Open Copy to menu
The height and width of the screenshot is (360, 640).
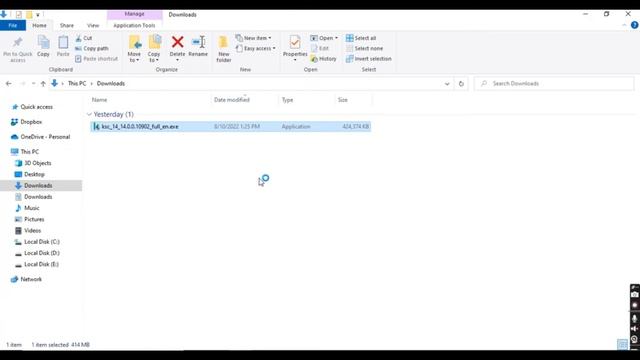(x=154, y=49)
